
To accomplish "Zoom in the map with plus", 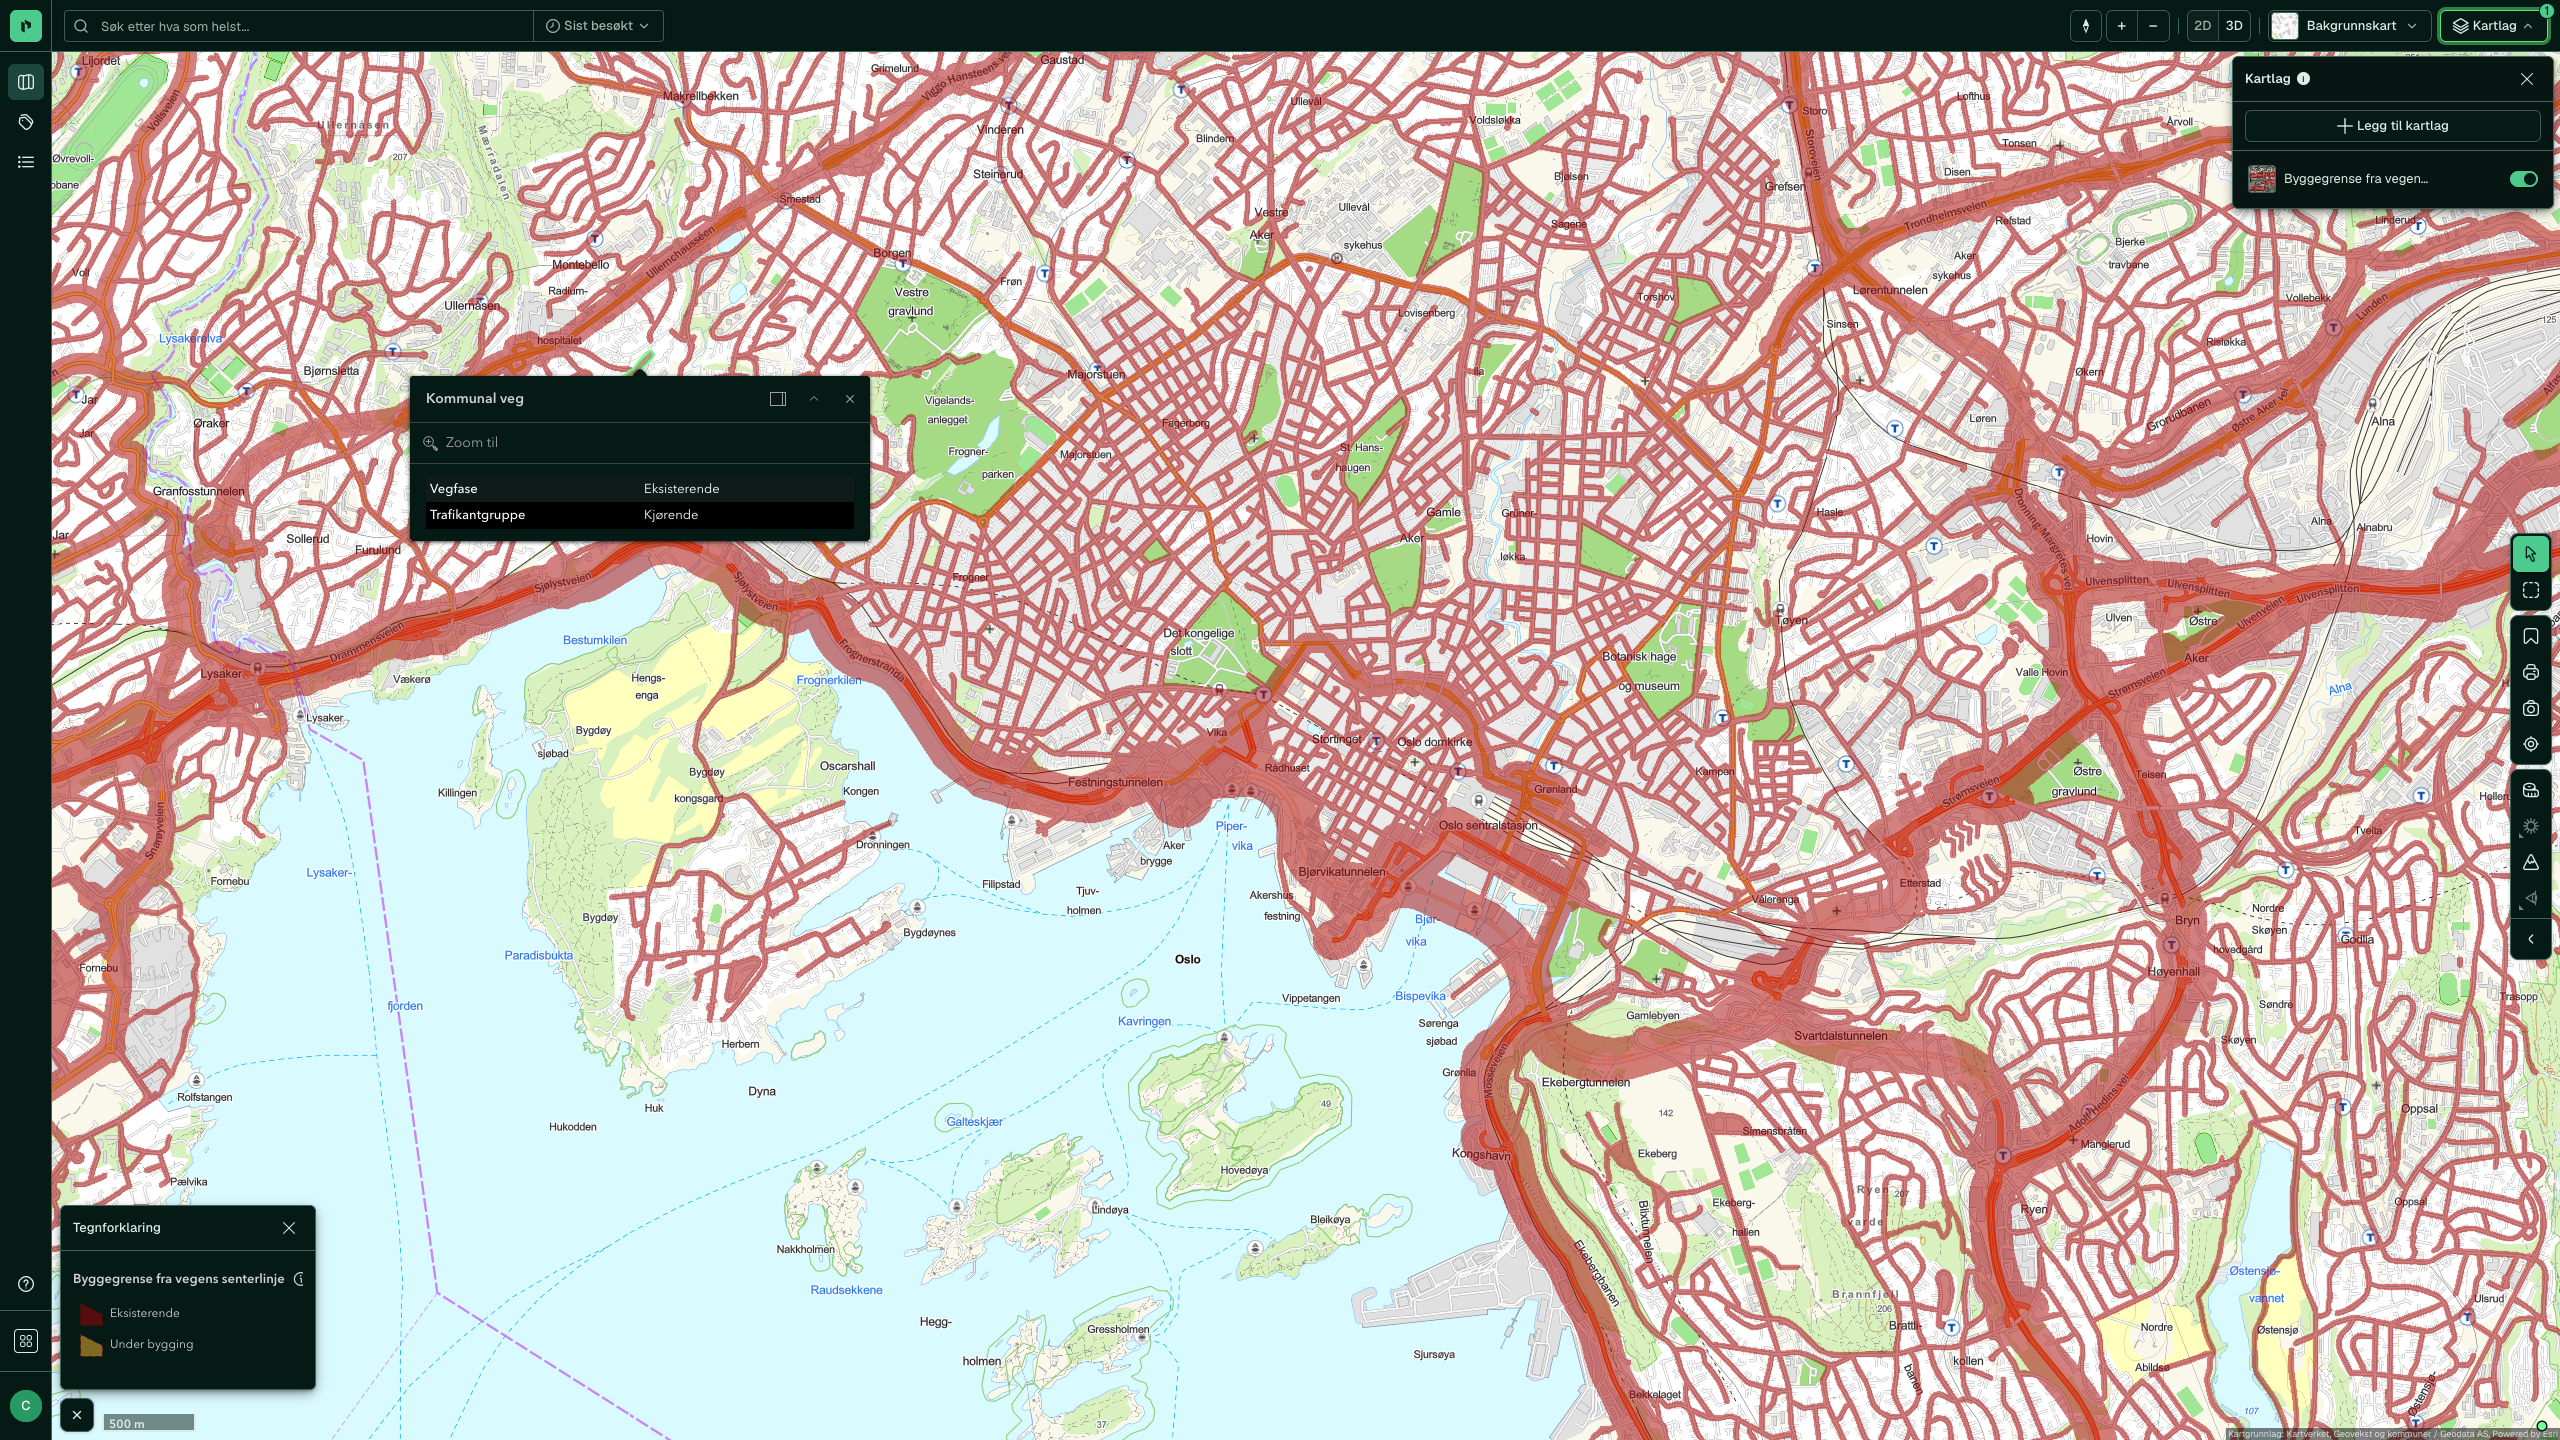I will (2121, 26).
